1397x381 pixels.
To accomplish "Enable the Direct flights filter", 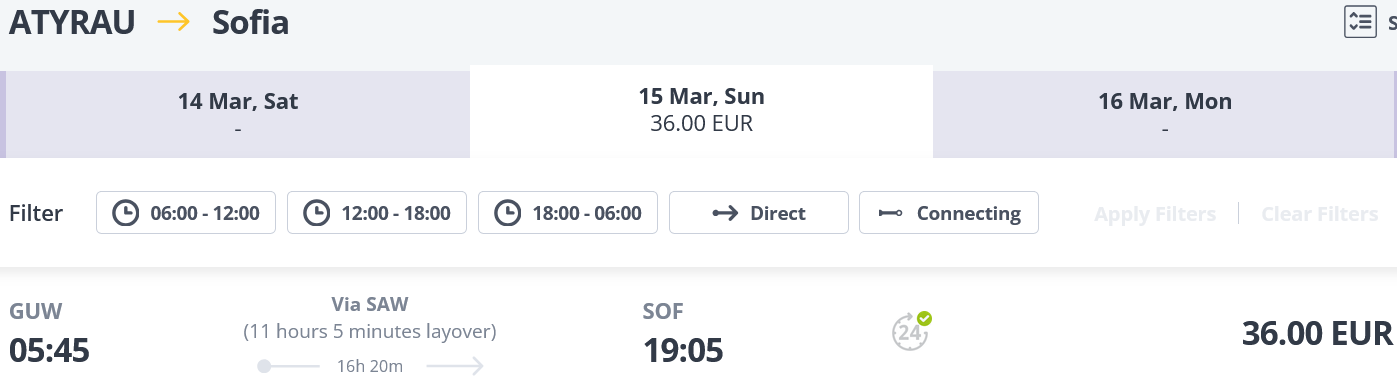I will 759,213.
